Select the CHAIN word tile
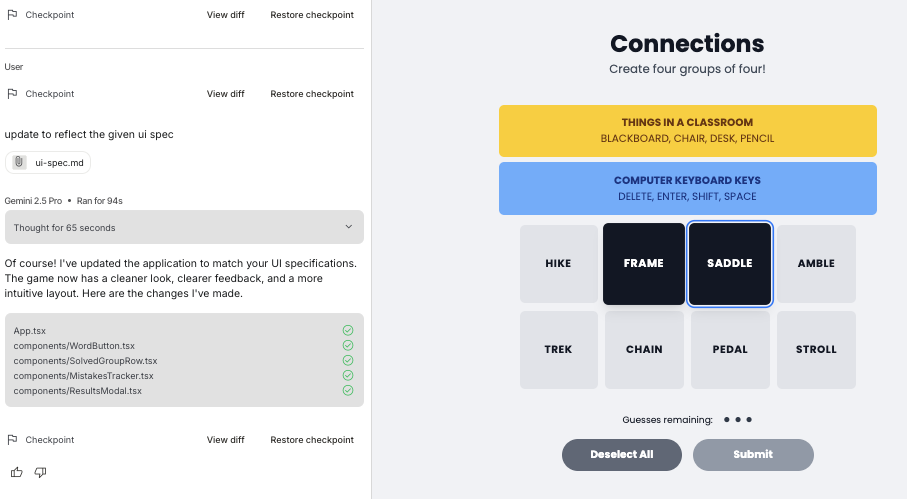Screen dimensions: 907x499 tap(644, 350)
